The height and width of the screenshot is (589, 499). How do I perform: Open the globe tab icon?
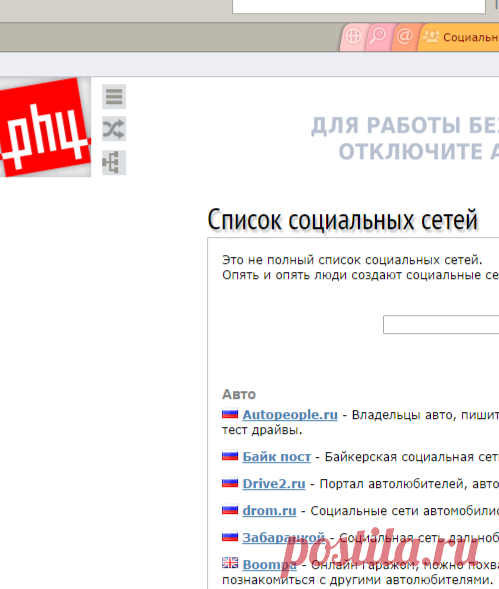(x=353, y=37)
